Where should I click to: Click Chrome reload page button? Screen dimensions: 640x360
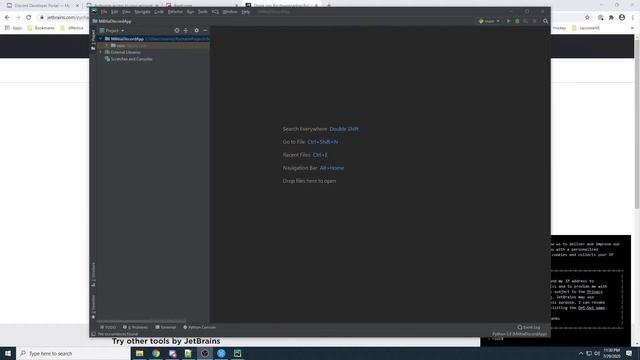point(29,18)
